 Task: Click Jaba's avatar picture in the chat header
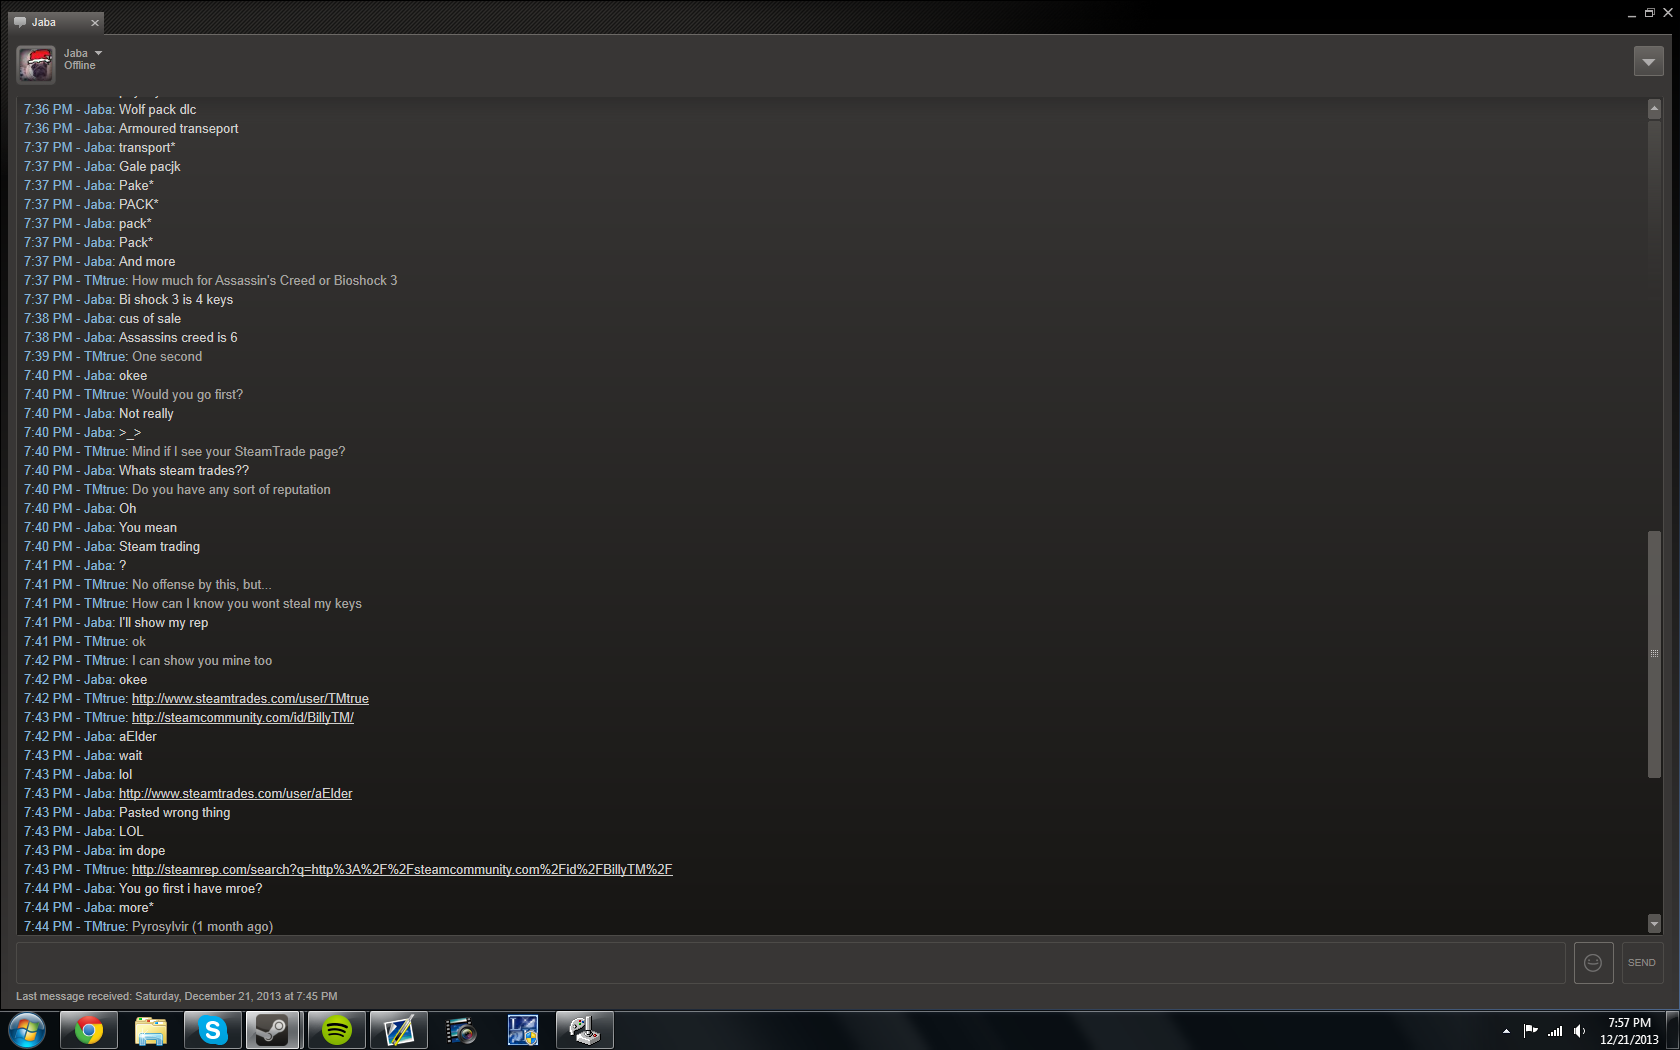coord(36,64)
